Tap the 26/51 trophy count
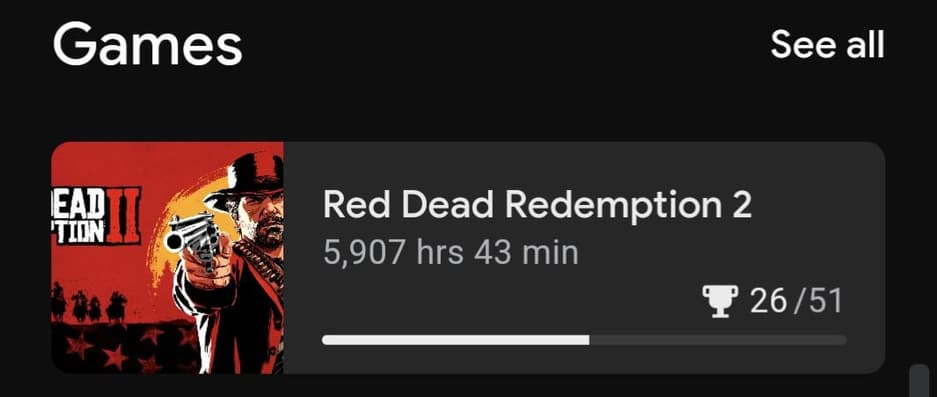The width and height of the screenshot is (937, 397). [796, 301]
